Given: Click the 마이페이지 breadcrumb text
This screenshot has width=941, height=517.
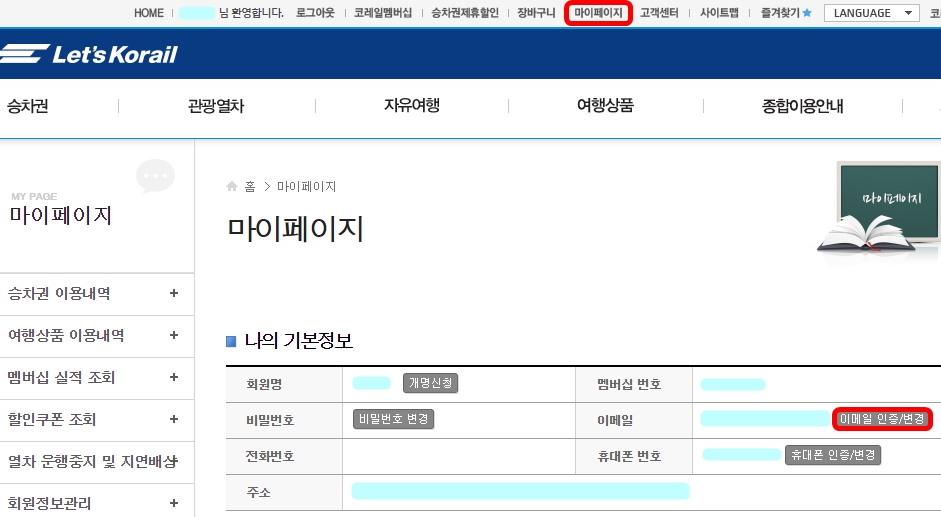Looking at the screenshot, I should (307, 187).
